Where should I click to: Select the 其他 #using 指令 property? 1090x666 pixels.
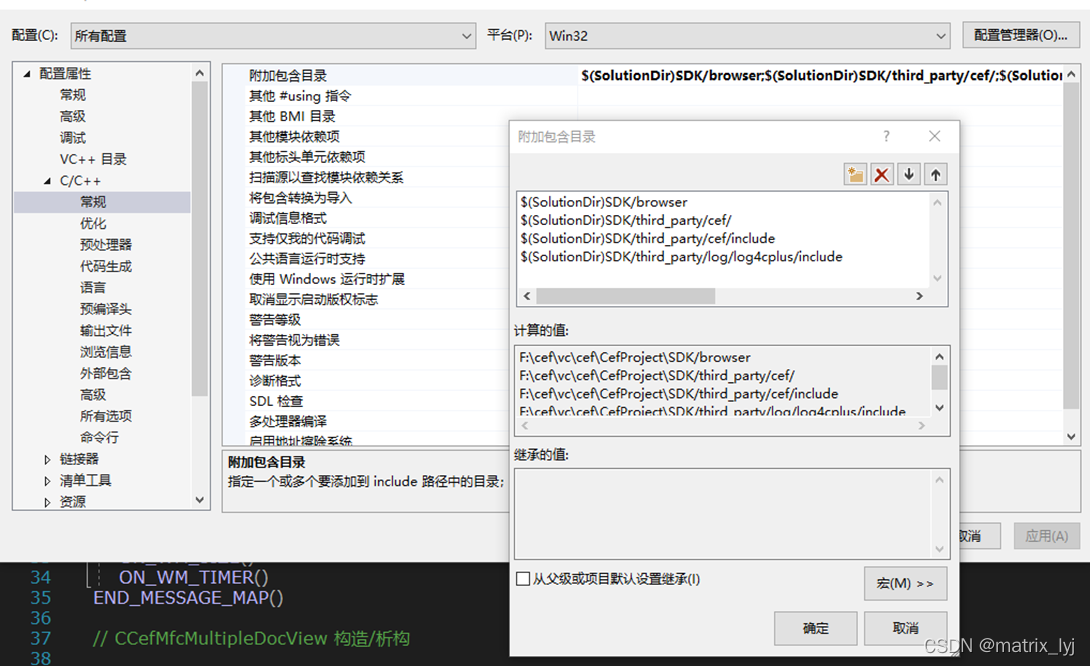(300, 96)
